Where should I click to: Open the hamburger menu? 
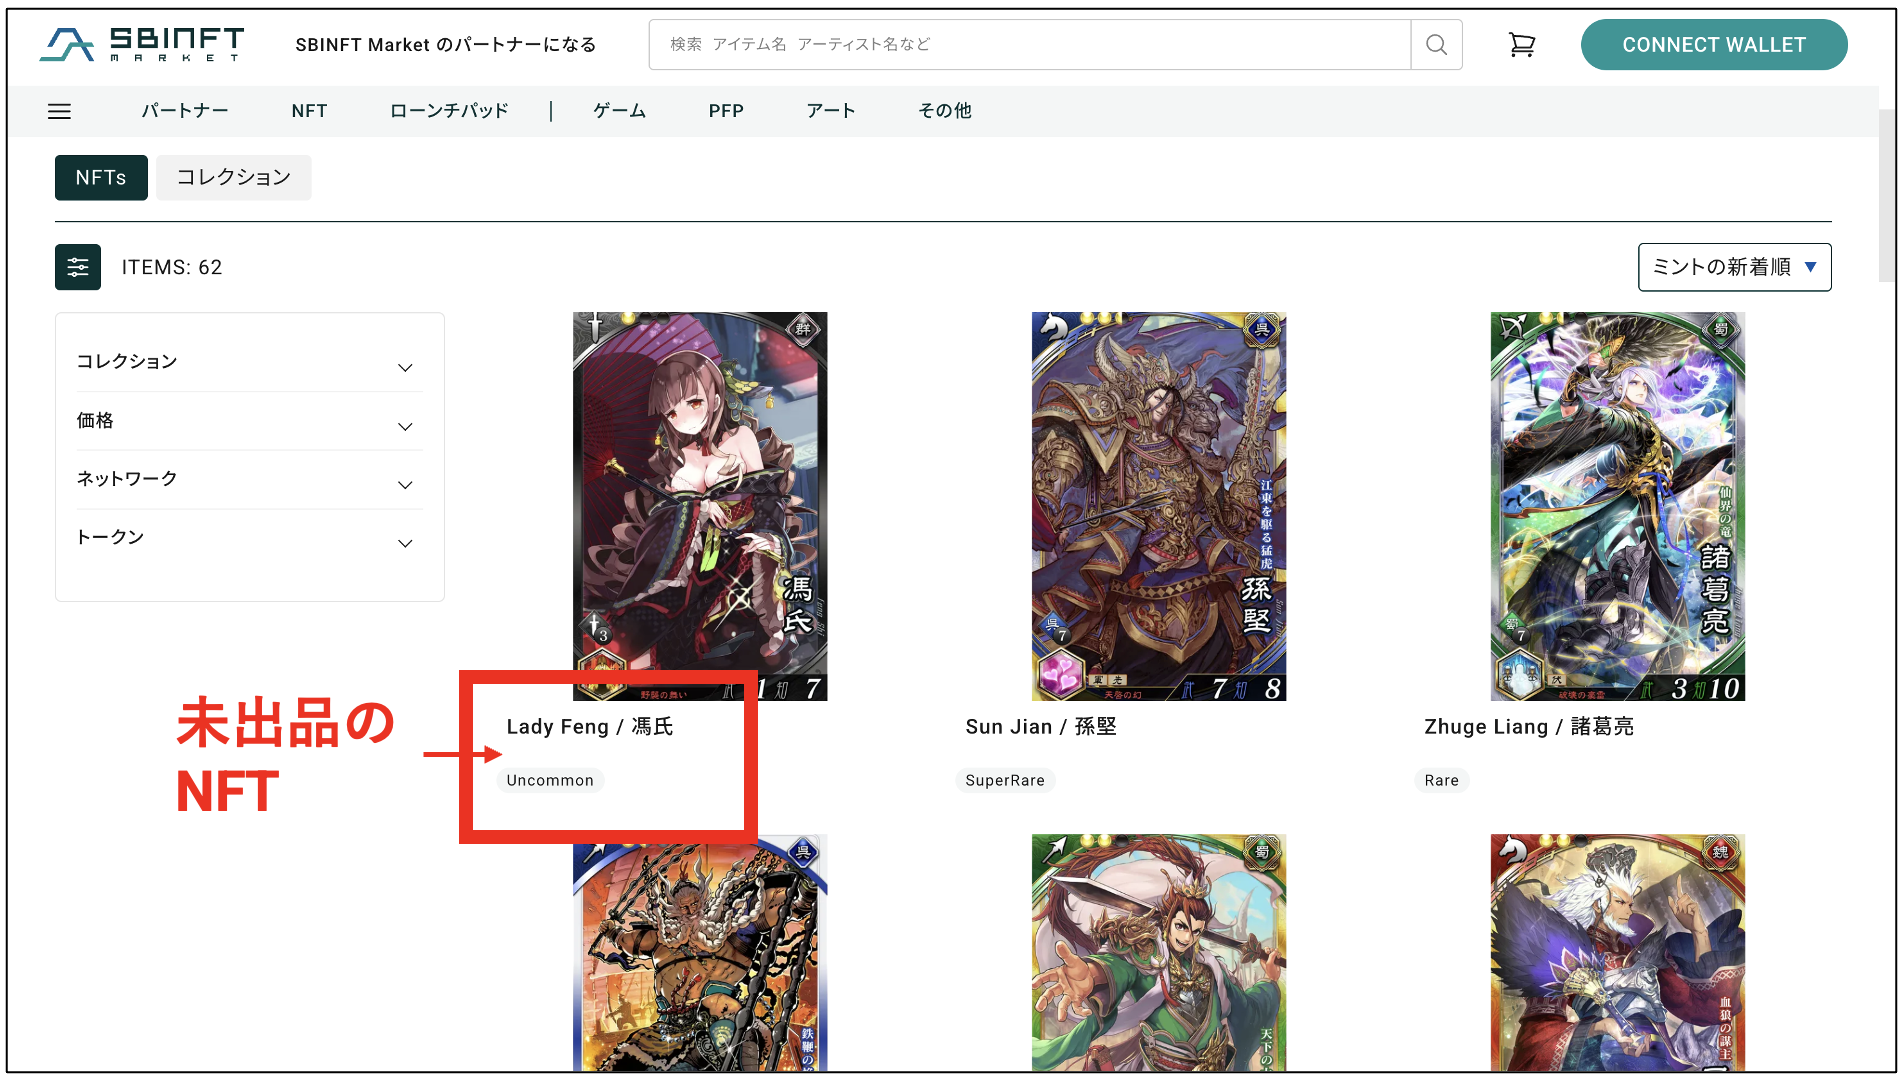coord(60,111)
